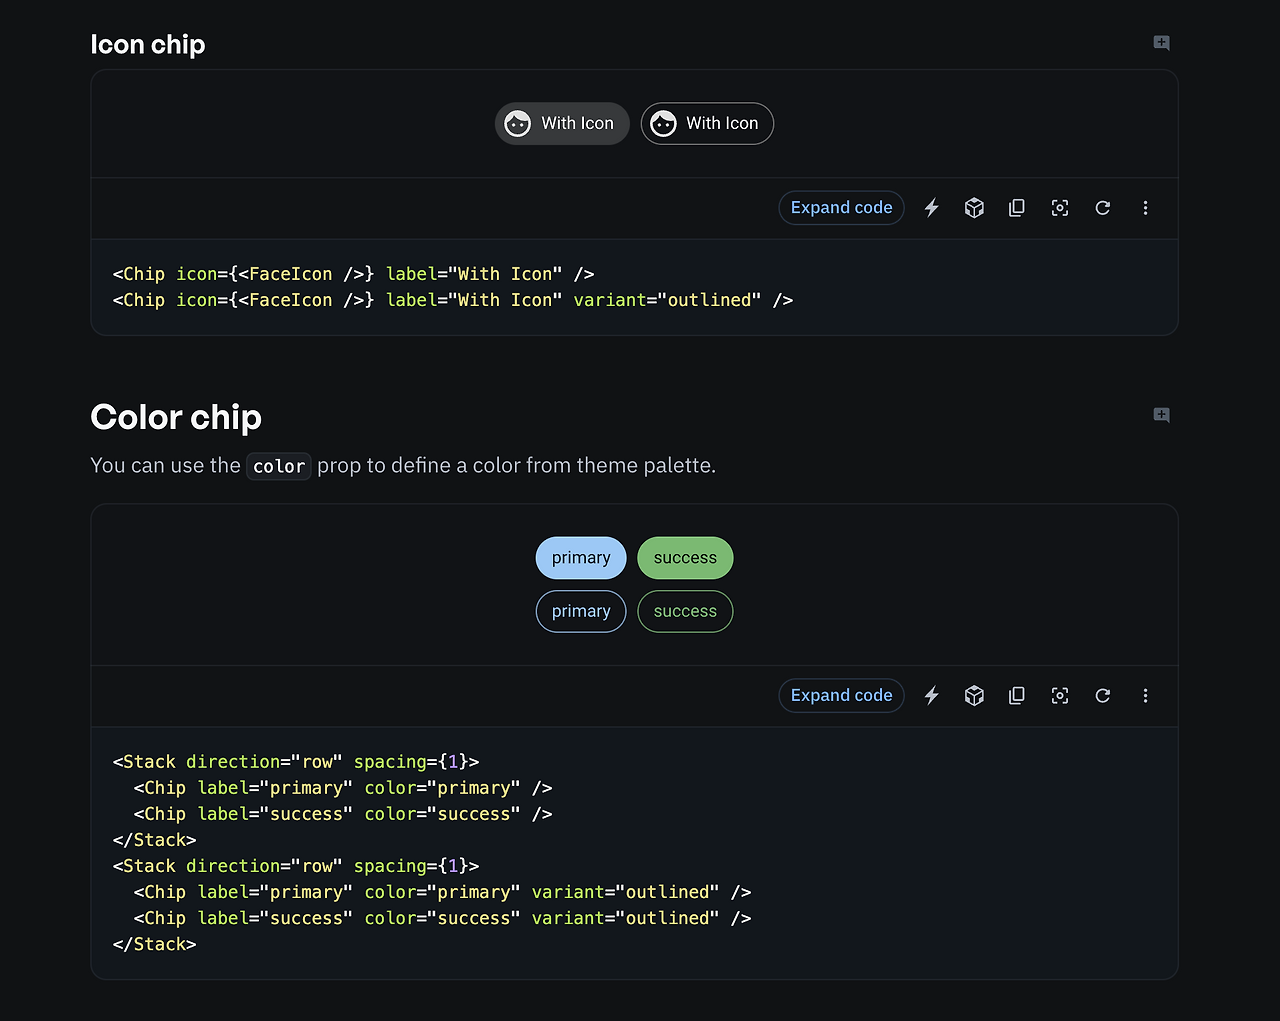
Task: Click code line Chip label="success" color="success" variant="outlined"
Action: click(443, 918)
